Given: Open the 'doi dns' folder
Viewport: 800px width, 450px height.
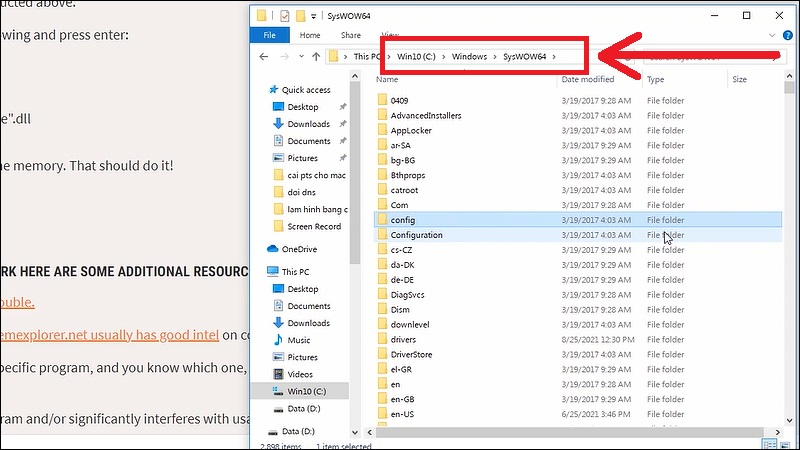Looking at the screenshot, I should (x=301, y=192).
